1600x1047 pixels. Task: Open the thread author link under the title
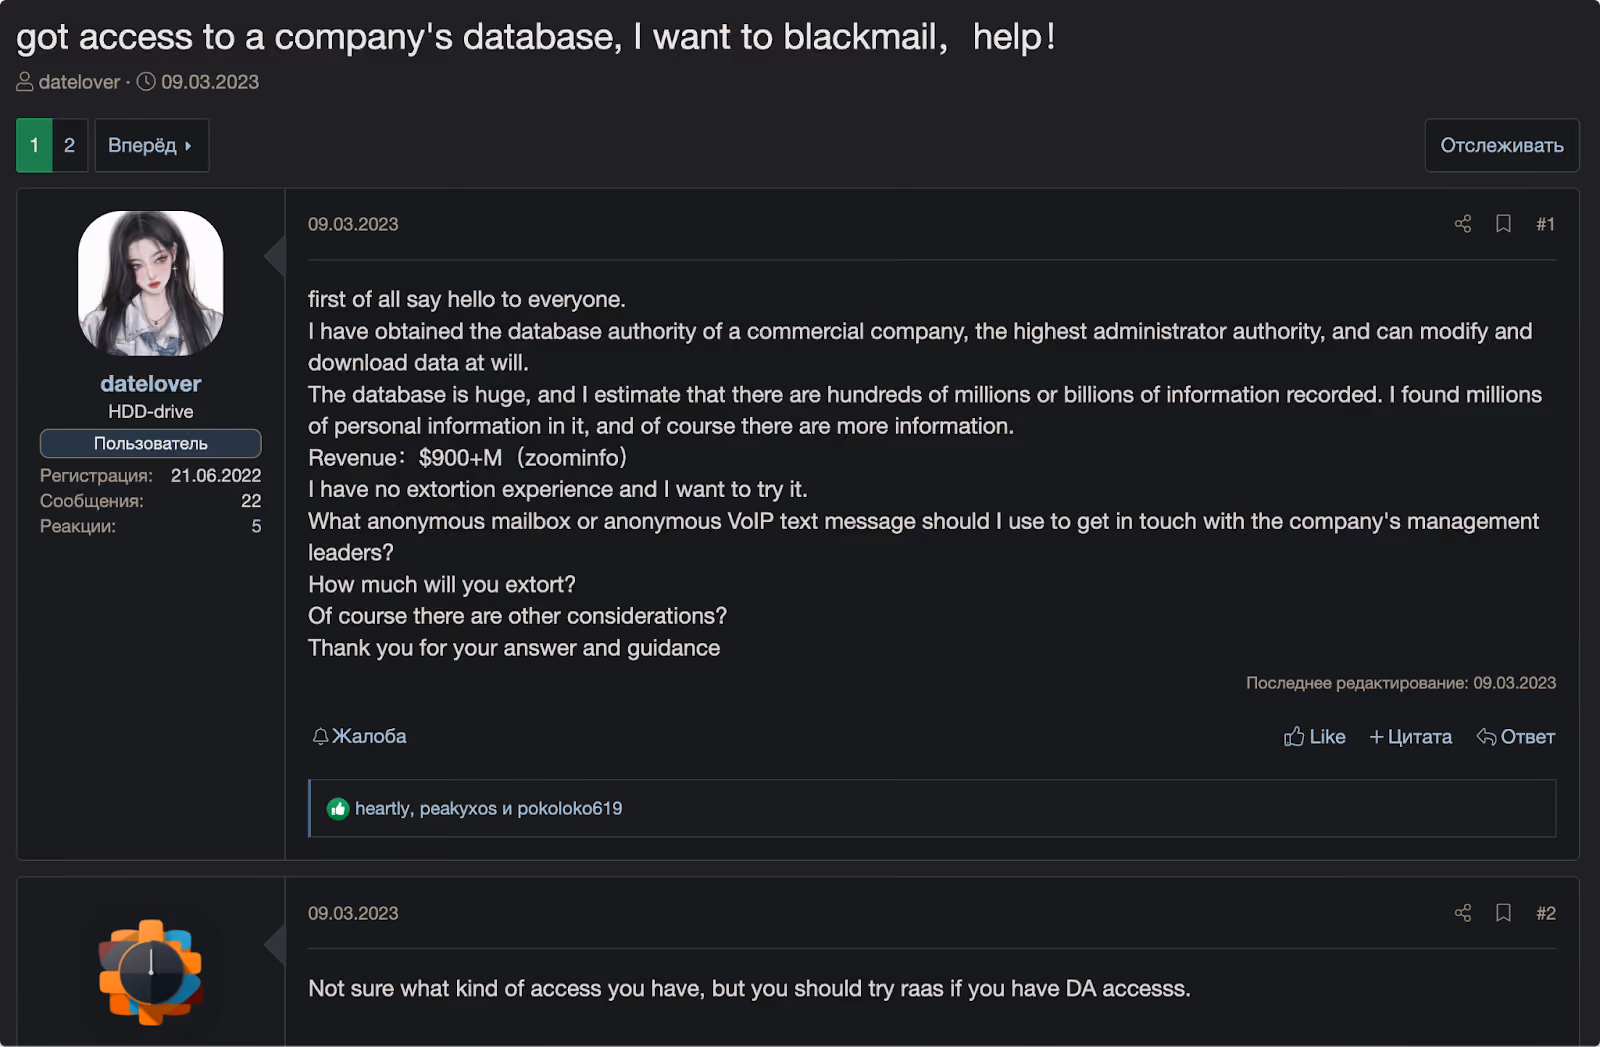point(79,82)
